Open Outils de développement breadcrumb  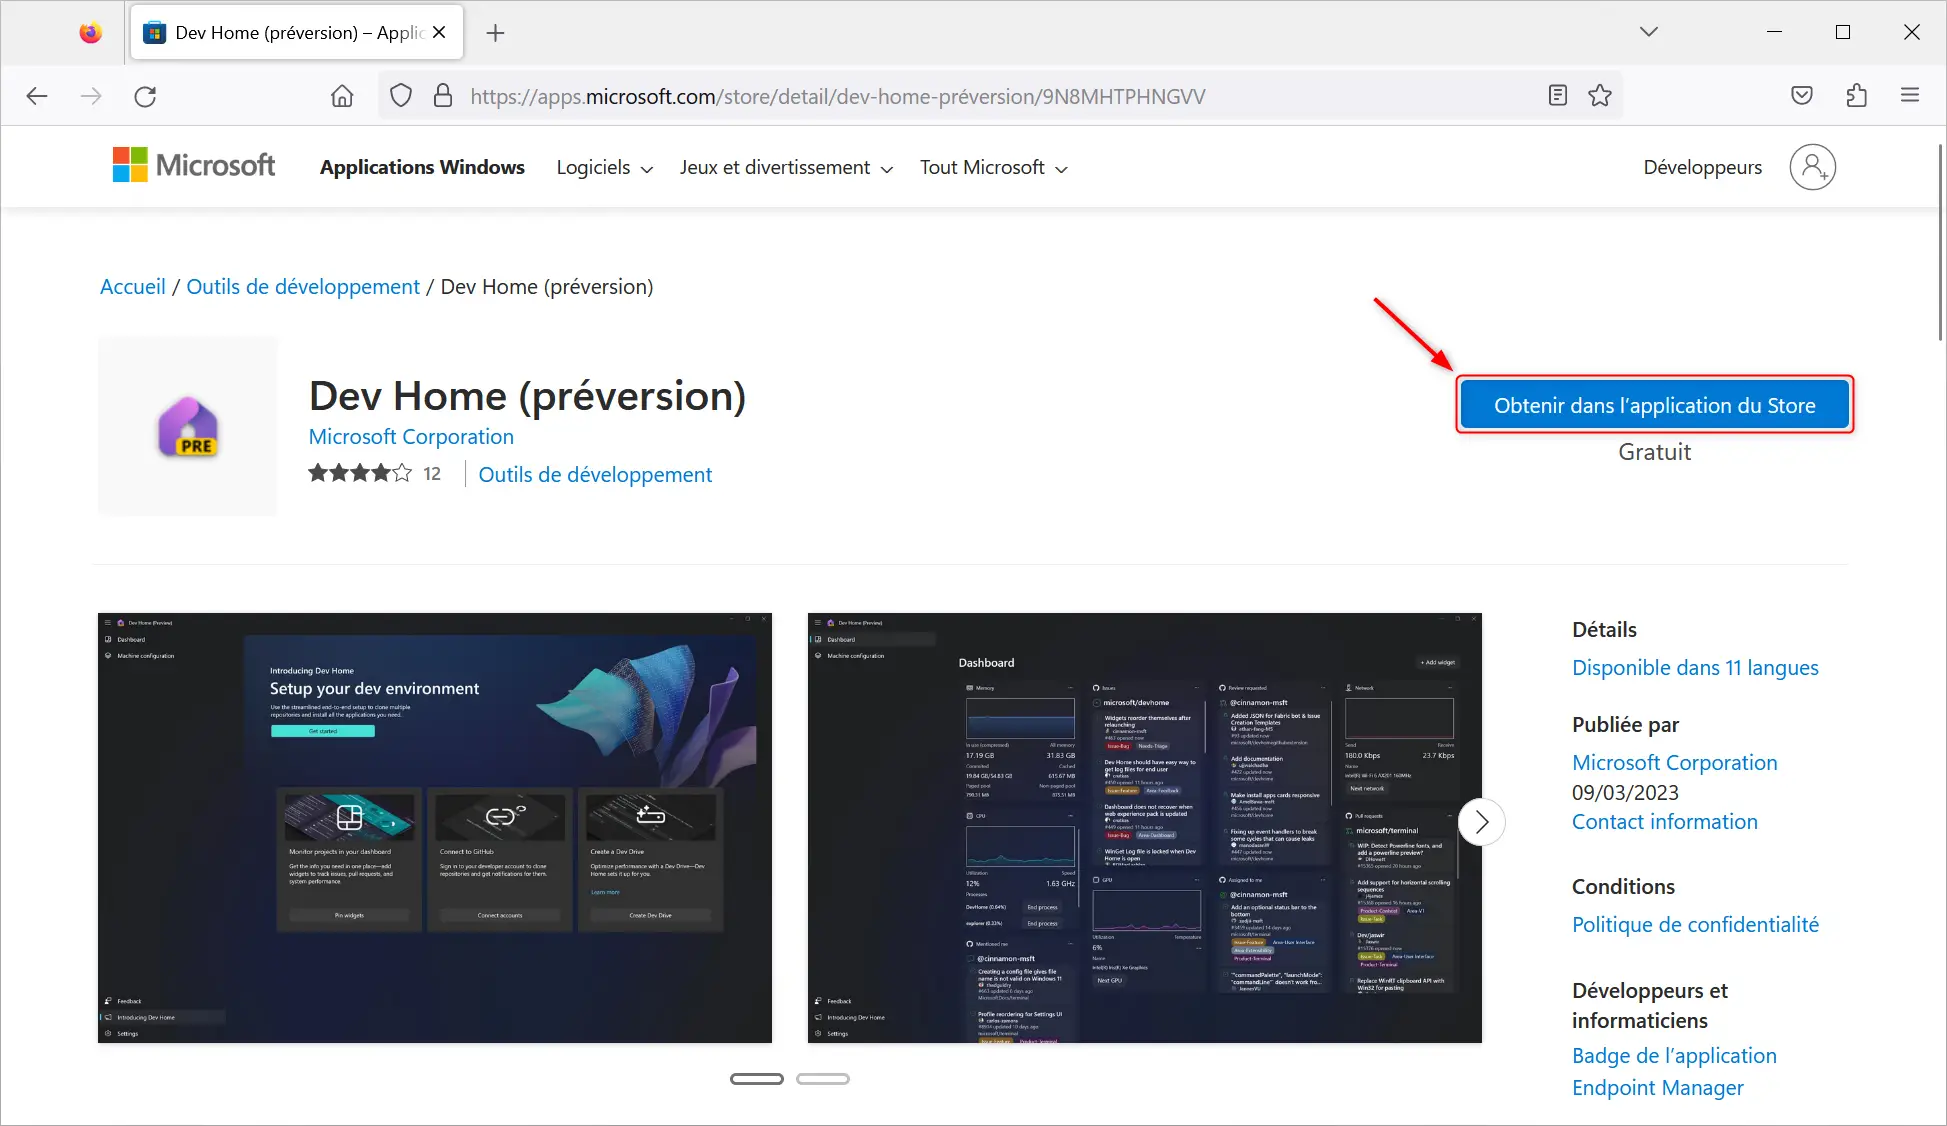303,287
